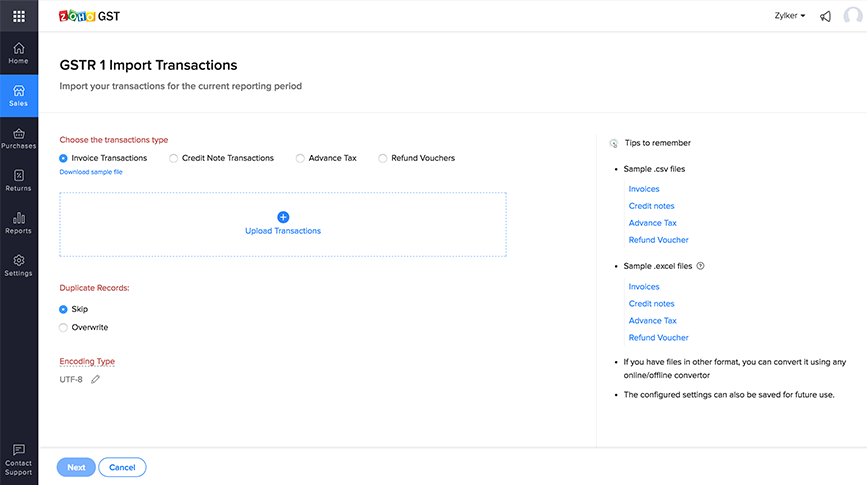Viewport: 867px width, 485px height.
Task: Click the pencil icon beside UTF-8
Action: [x=96, y=380]
